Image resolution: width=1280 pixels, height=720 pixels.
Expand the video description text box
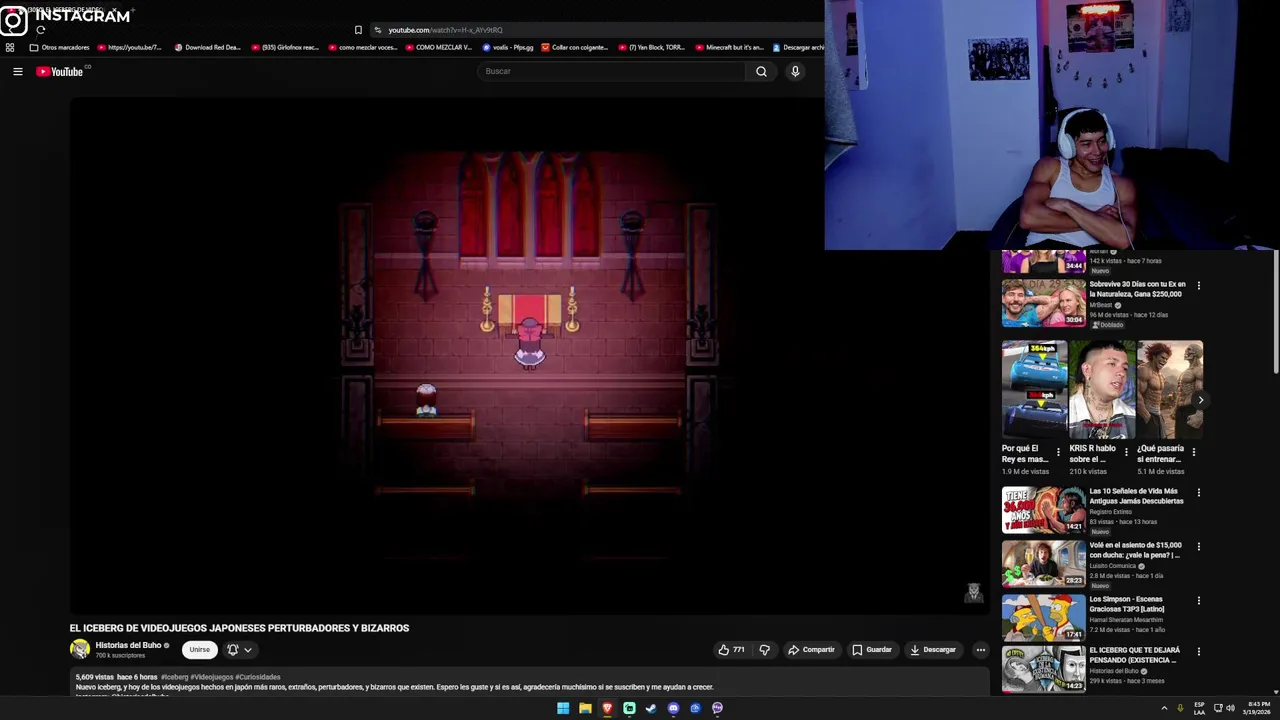[x=529, y=683]
